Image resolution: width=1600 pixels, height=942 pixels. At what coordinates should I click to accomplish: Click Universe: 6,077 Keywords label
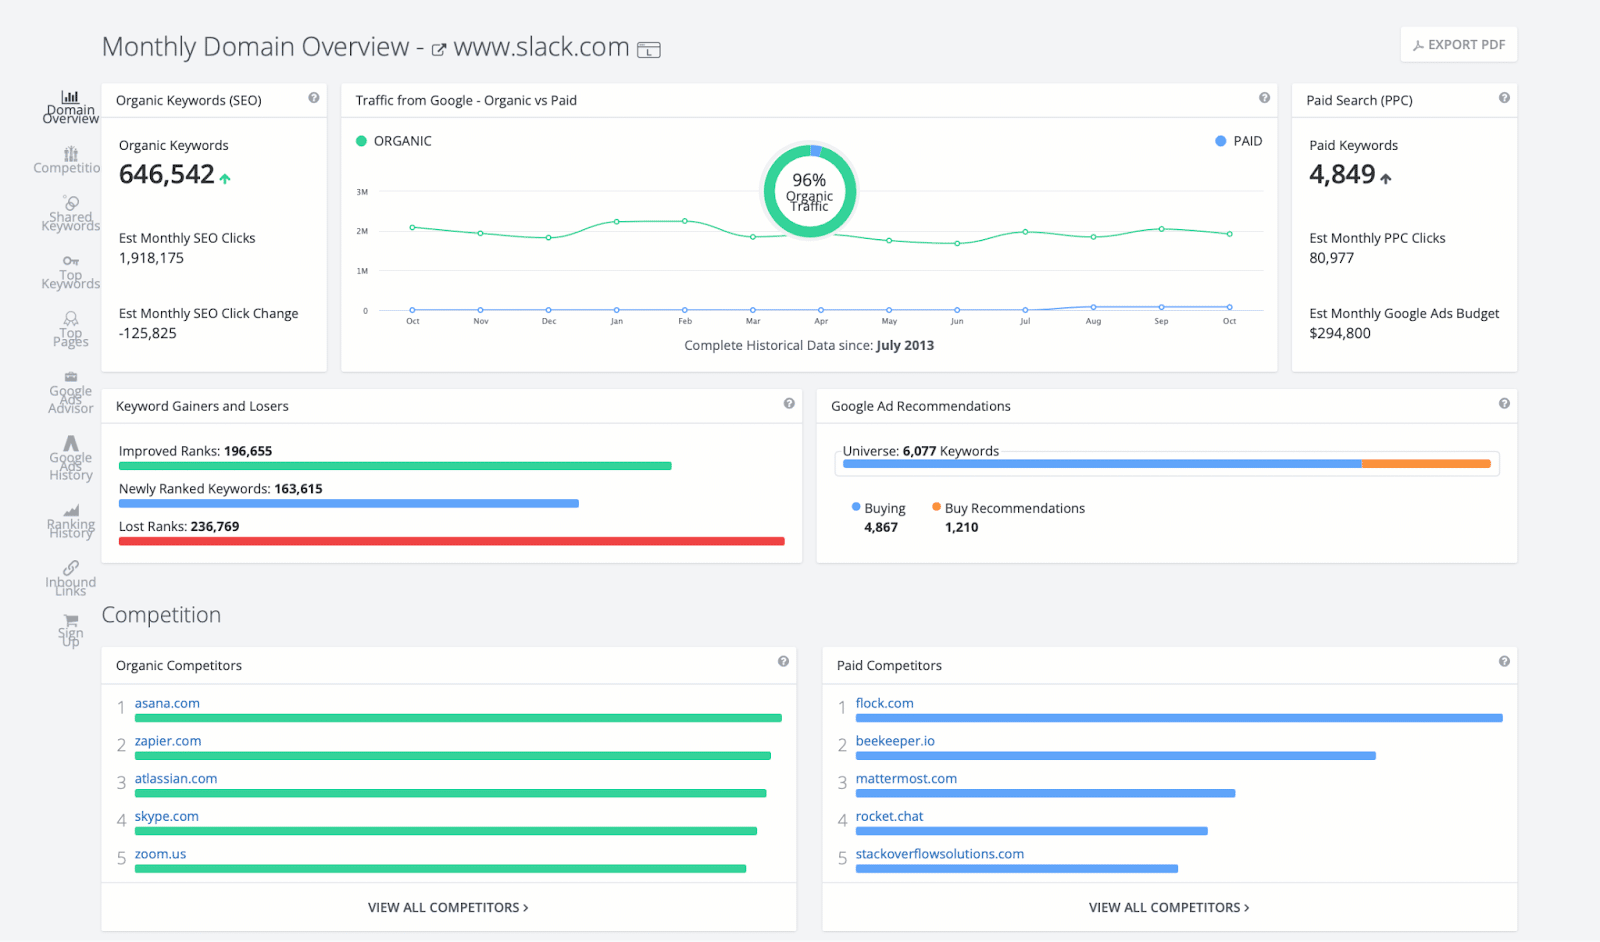[921, 451]
